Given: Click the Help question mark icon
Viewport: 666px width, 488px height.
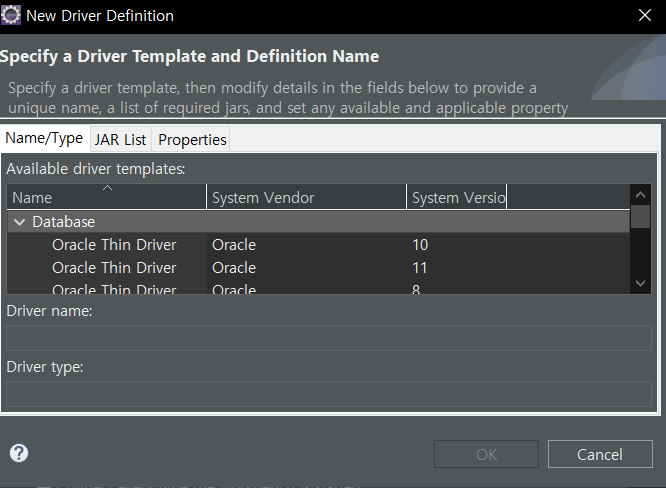Looking at the screenshot, I should click(x=19, y=453).
